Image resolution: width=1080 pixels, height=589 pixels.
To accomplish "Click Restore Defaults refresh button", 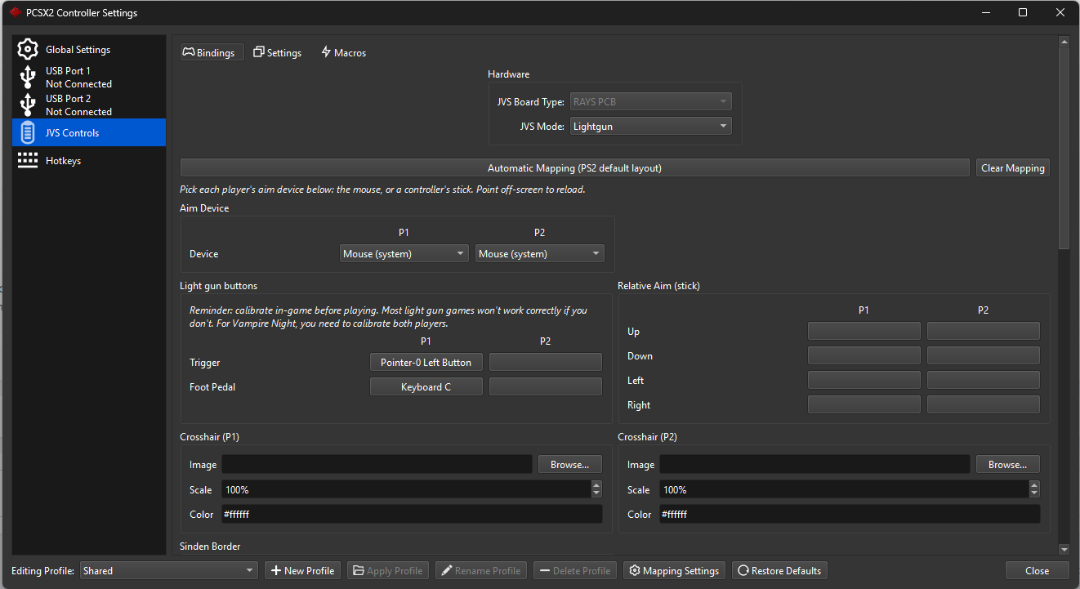I will (780, 570).
